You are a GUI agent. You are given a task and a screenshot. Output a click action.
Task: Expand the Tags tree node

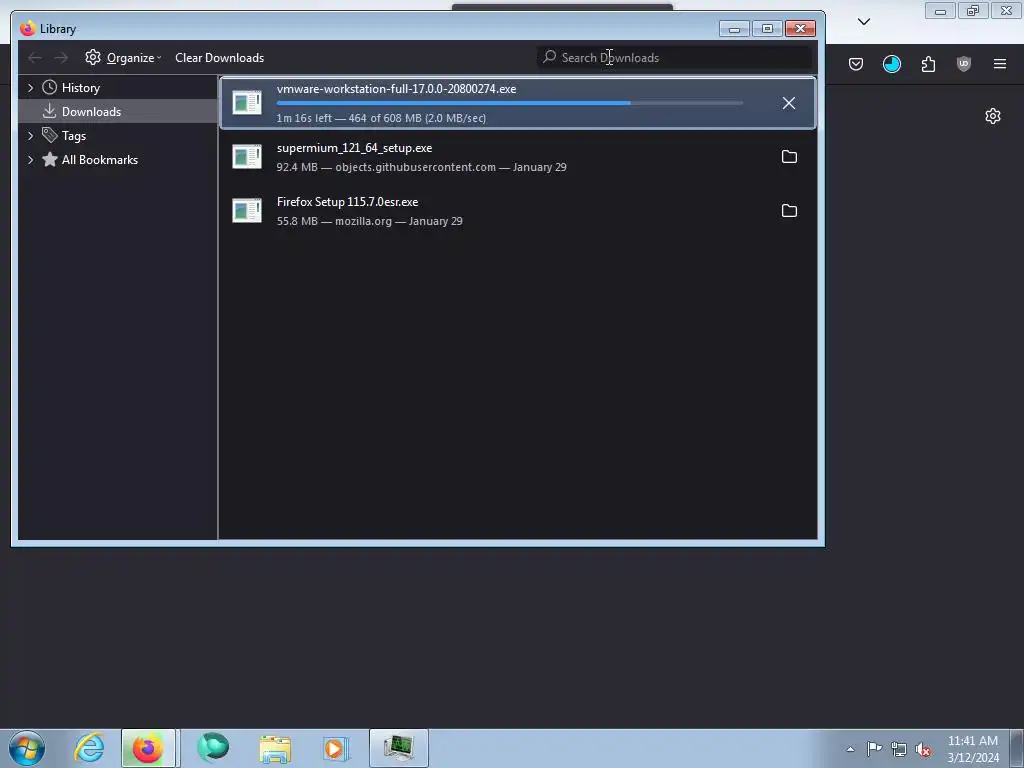(x=30, y=136)
